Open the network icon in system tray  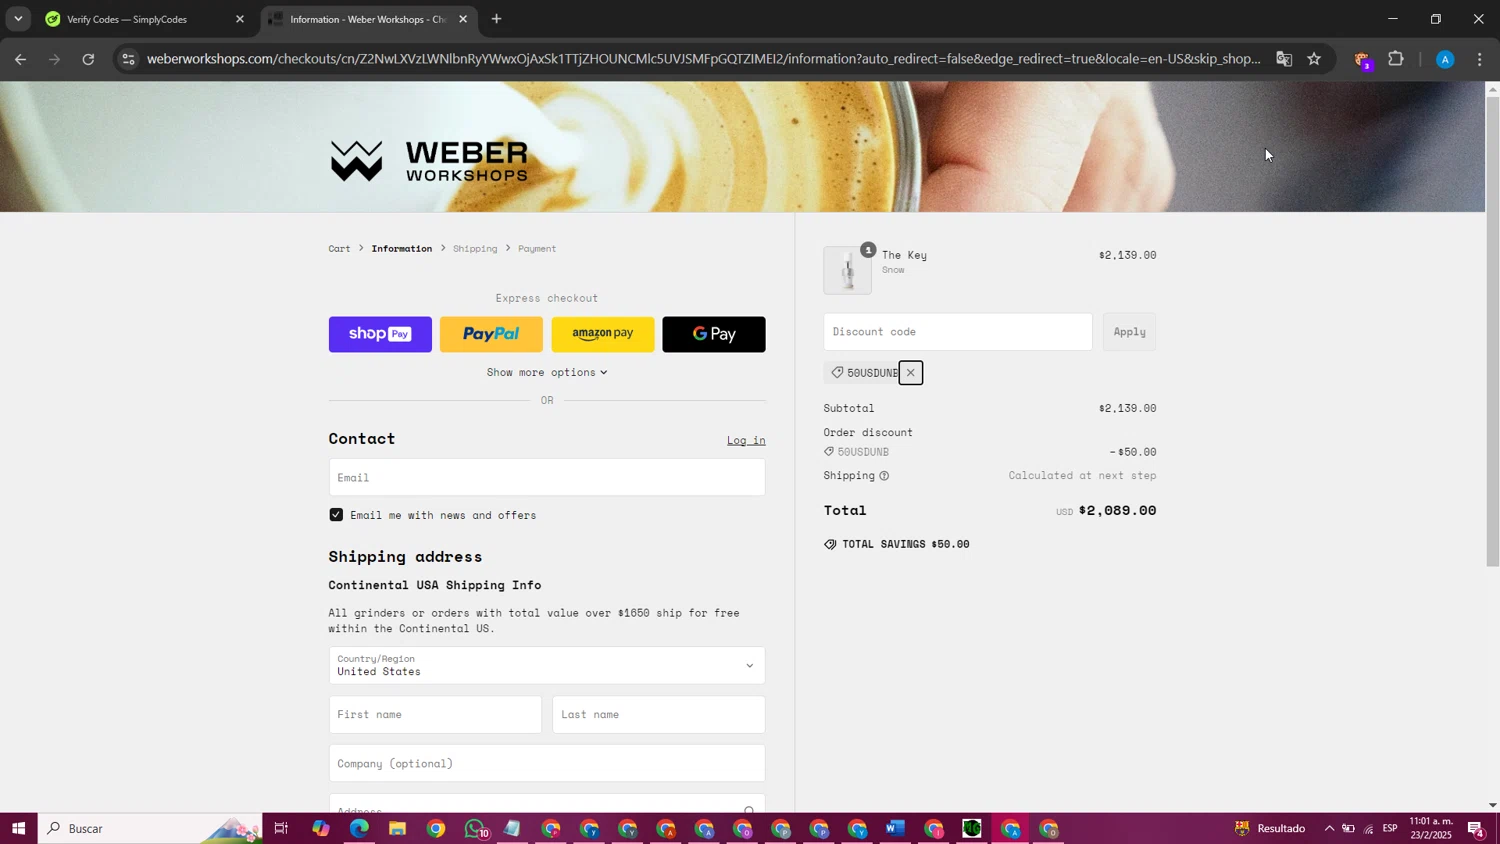[x=1368, y=828]
